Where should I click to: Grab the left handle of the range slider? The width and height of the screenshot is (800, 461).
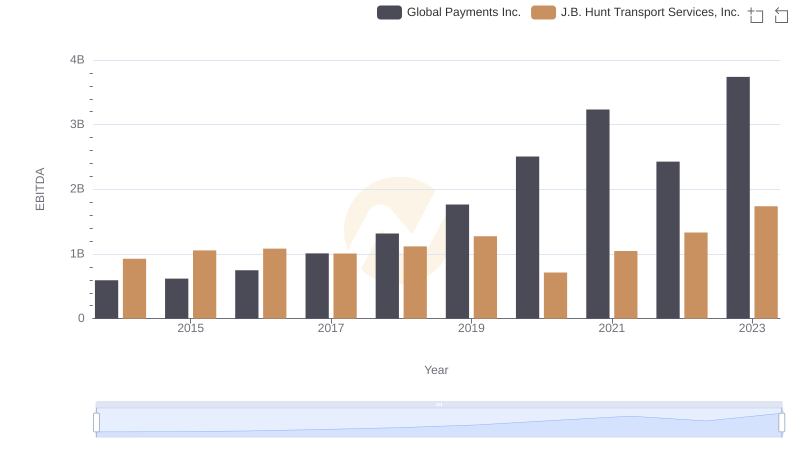click(x=96, y=423)
